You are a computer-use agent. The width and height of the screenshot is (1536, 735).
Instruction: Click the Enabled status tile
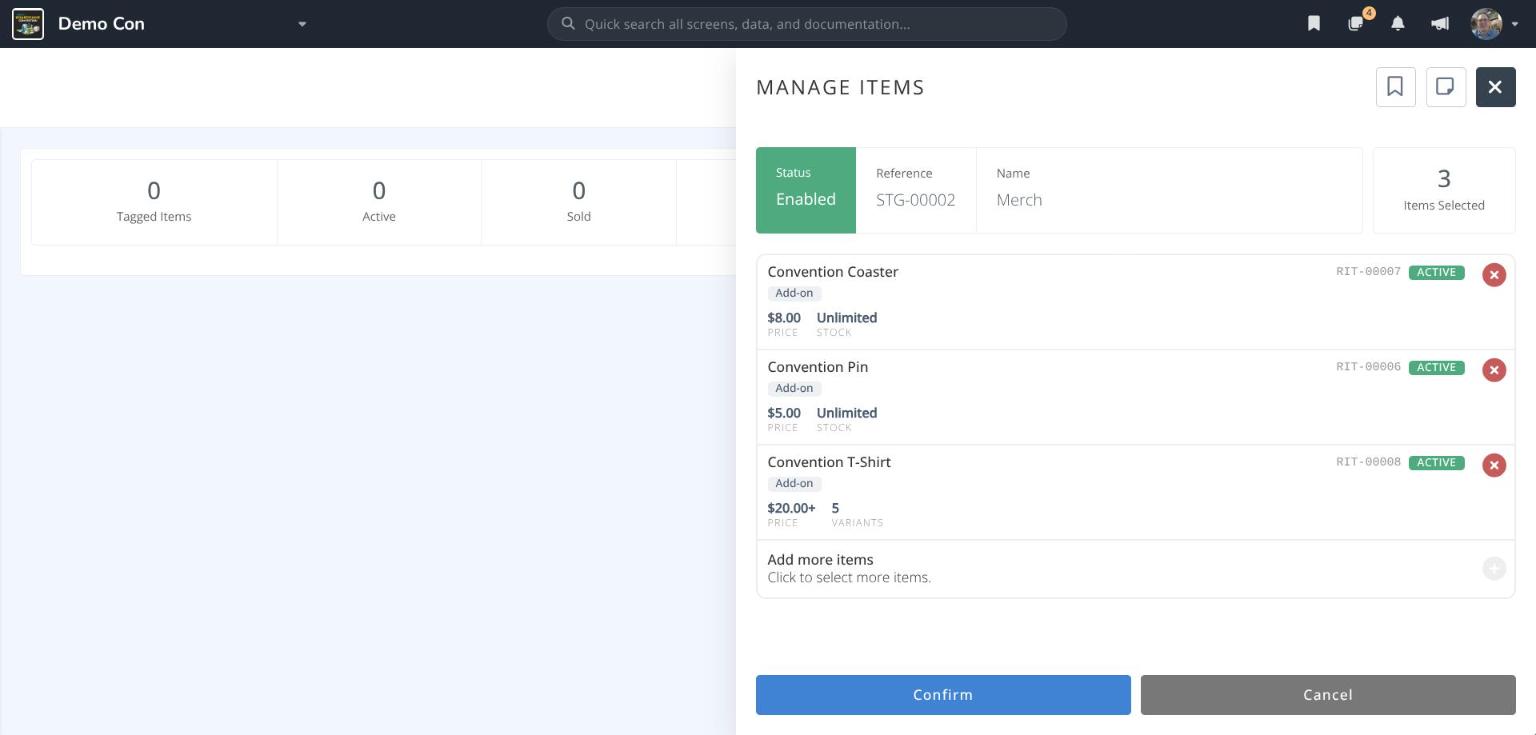pyautogui.click(x=806, y=190)
